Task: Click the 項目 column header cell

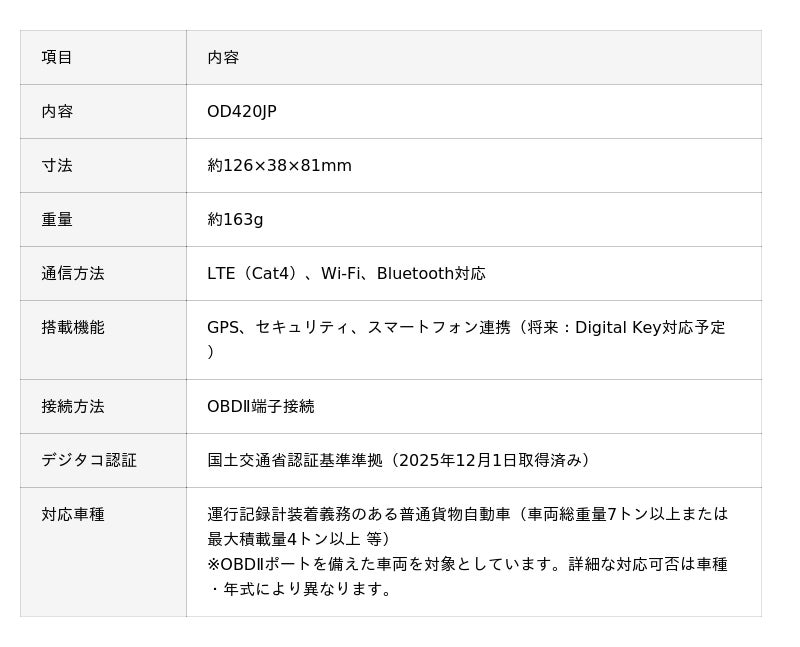Action: point(57,58)
